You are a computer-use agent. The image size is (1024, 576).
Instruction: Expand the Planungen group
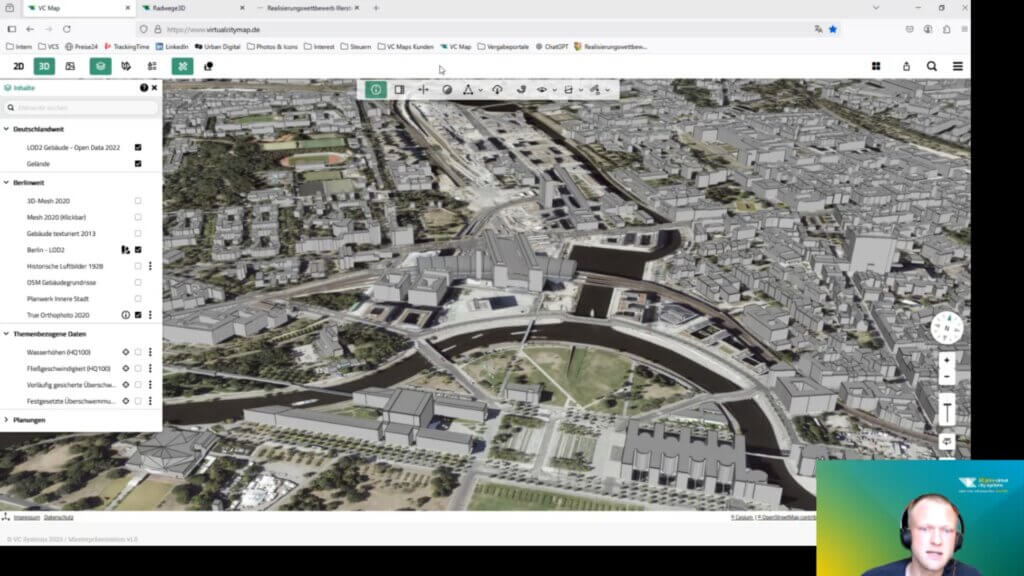coord(7,420)
